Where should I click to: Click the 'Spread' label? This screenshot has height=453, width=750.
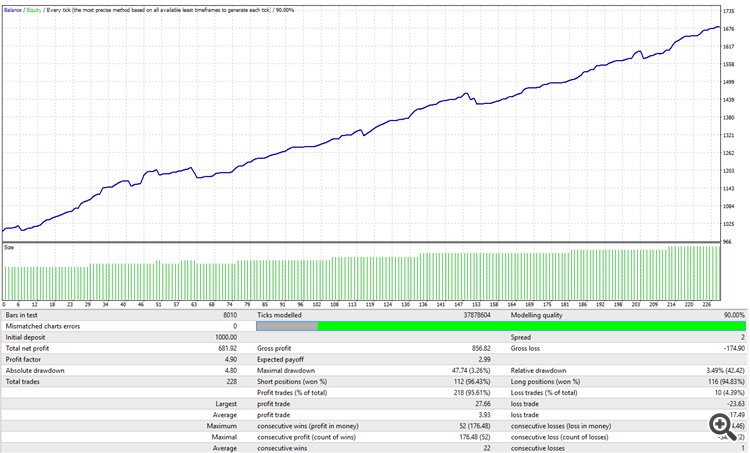click(521, 337)
